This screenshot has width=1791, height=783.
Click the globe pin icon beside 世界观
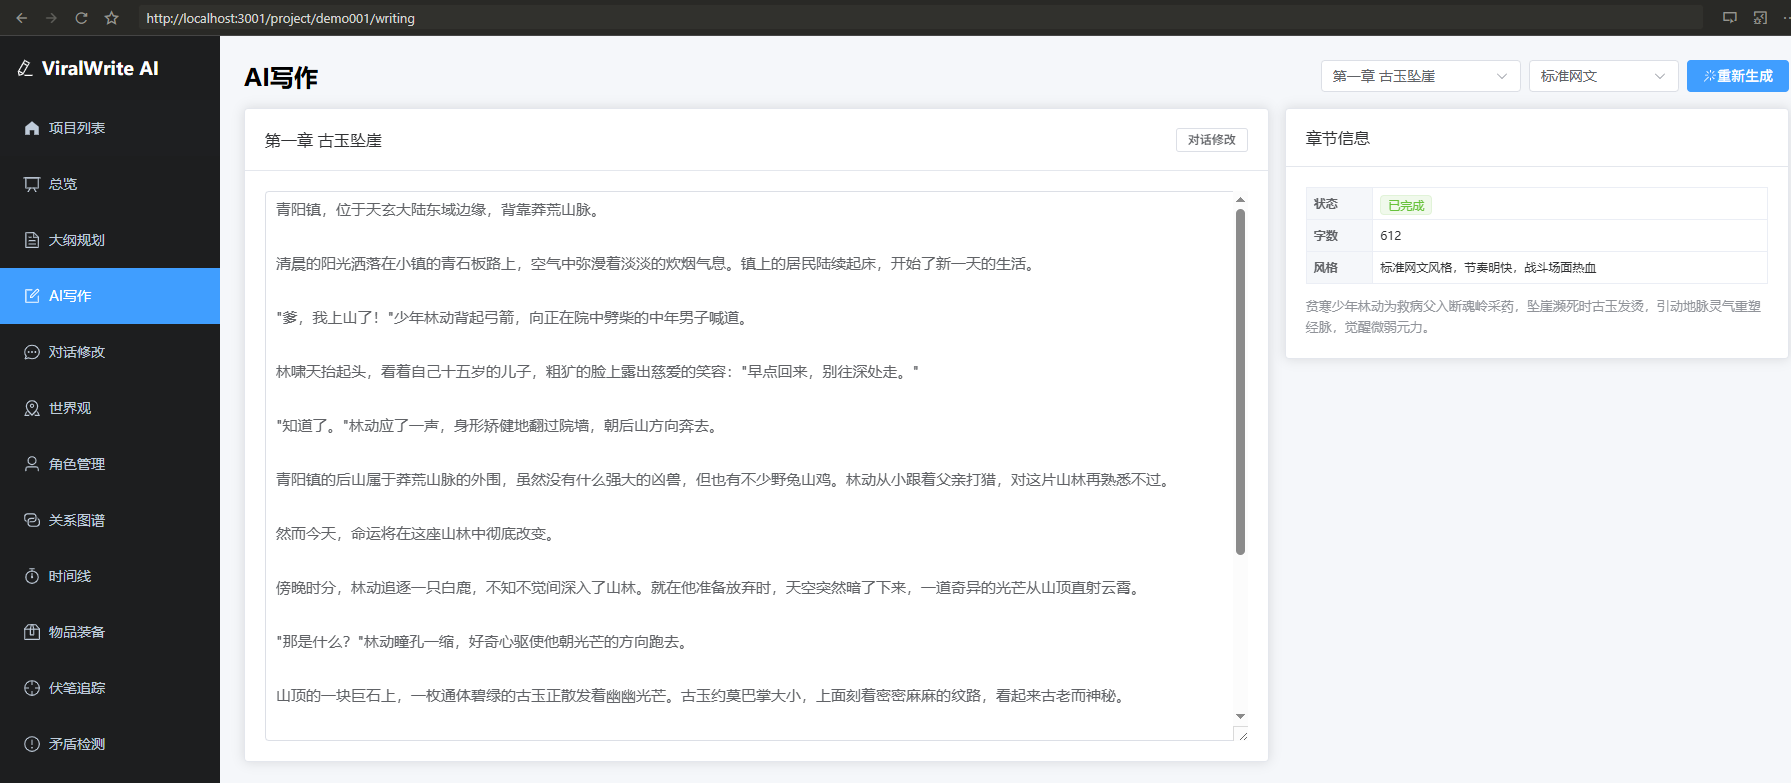coord(32,408)
